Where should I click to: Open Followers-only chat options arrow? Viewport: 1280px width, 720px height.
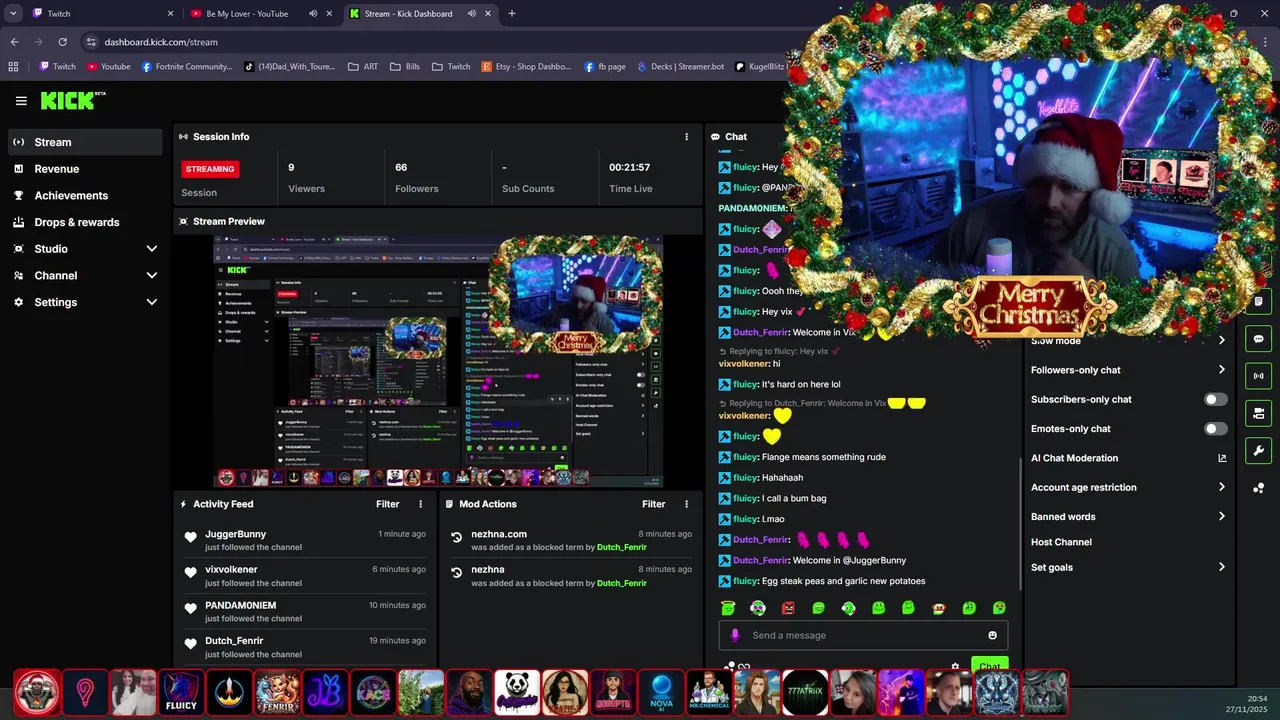tap(1221, 370)
